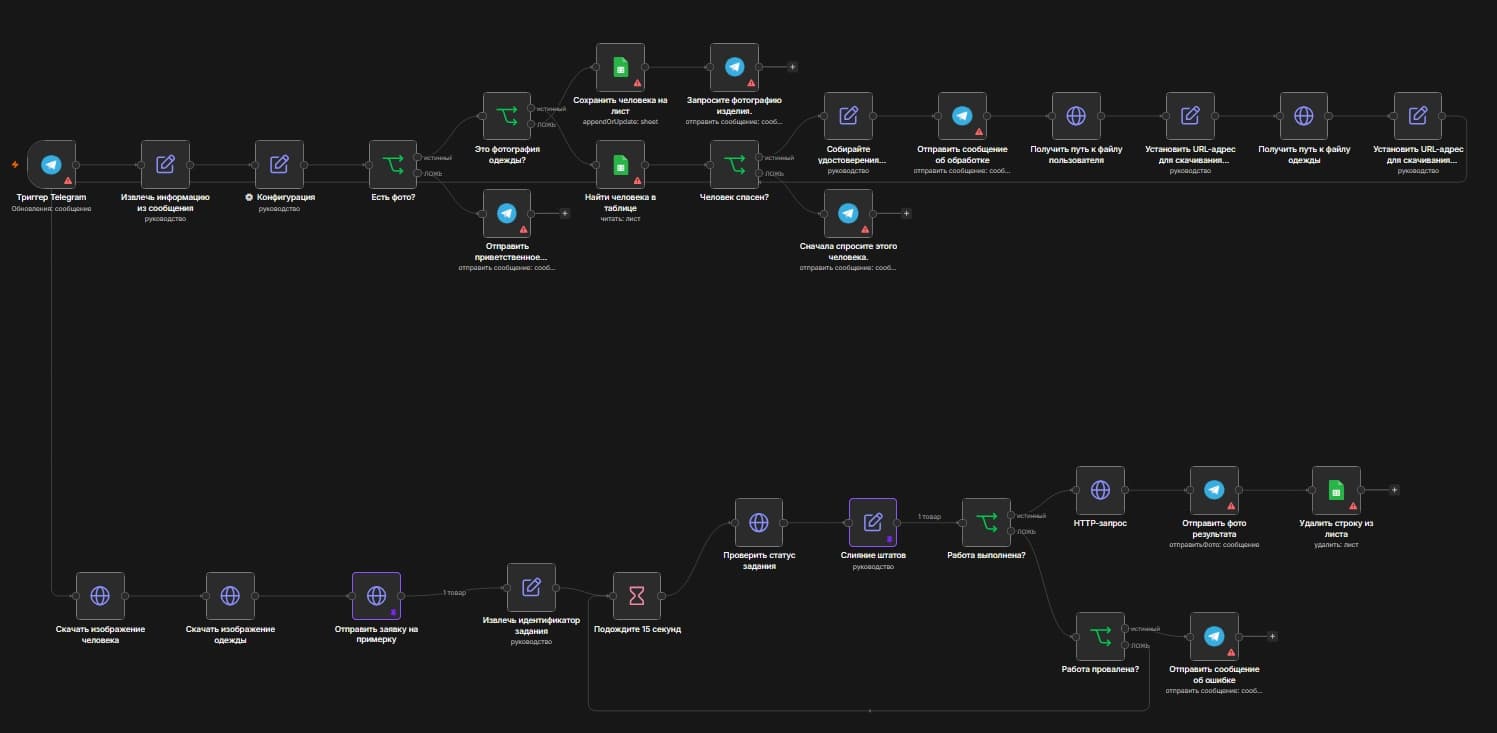Select the Сохранить человека на лист sheets node

(621, 67)
